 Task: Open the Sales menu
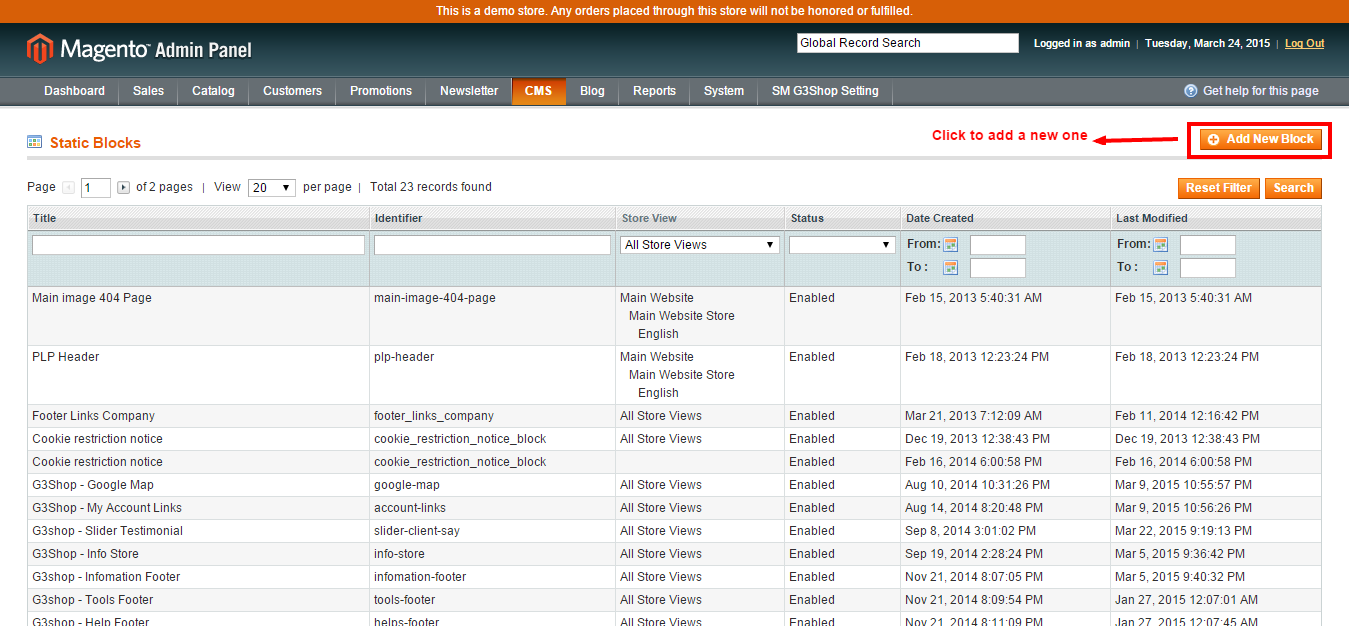pos(148,91)
